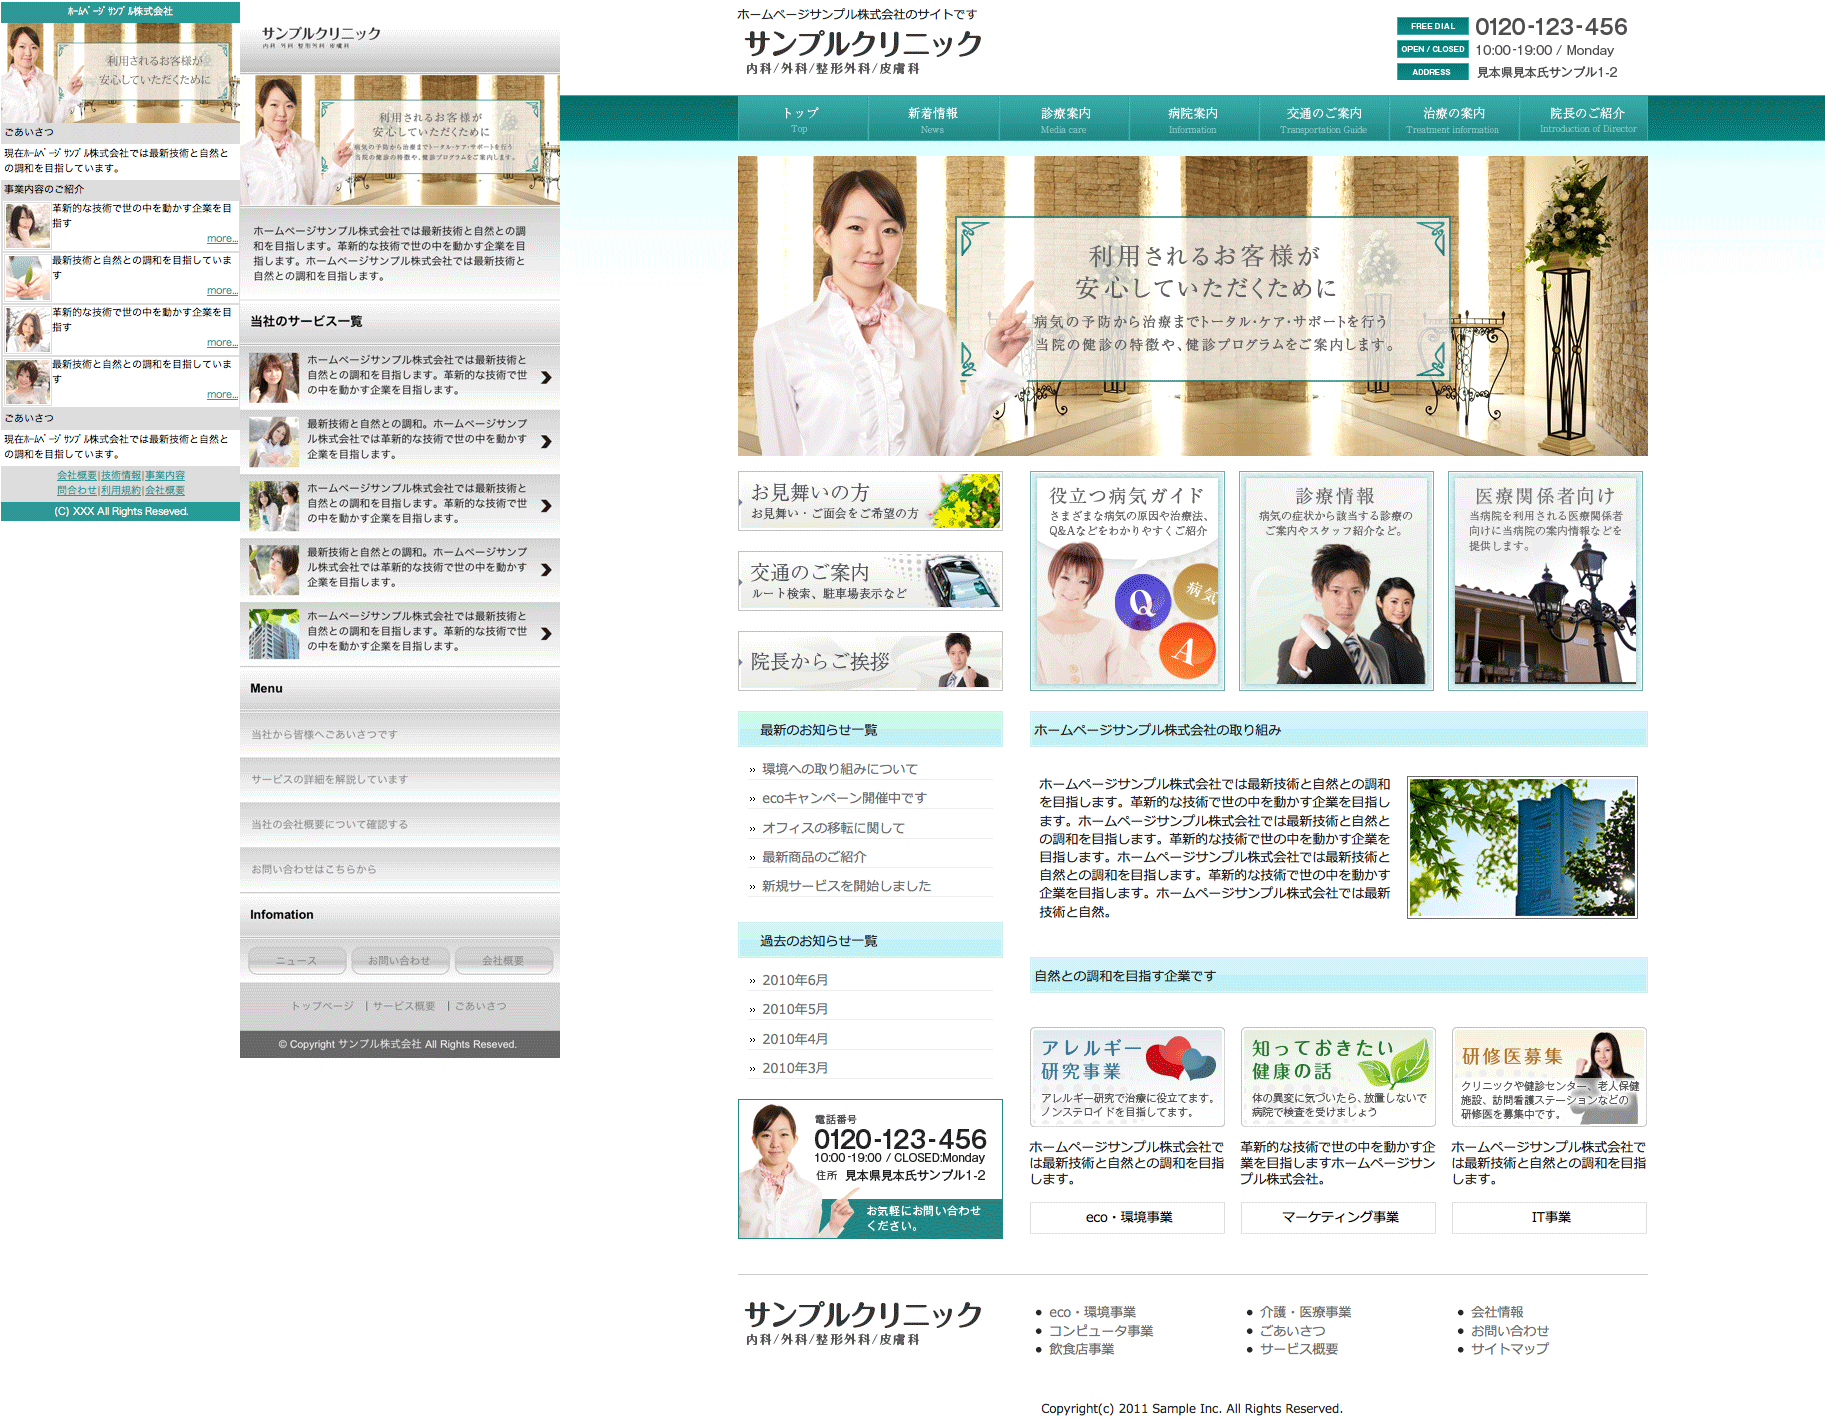The image size is (1825, 1421).
Task: Select 院長のご紹介 in the navigation bar
Action: tap(1586, 119)
